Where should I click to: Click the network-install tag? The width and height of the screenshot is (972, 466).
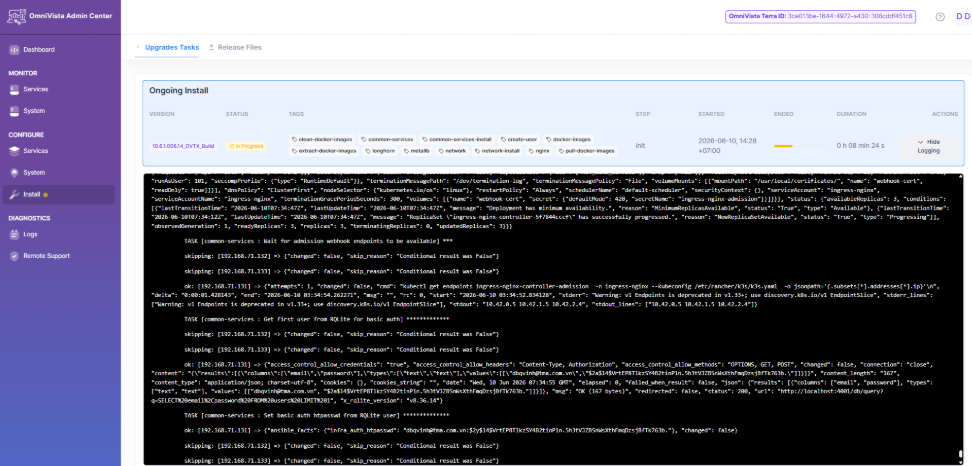(x=498, y=151)
